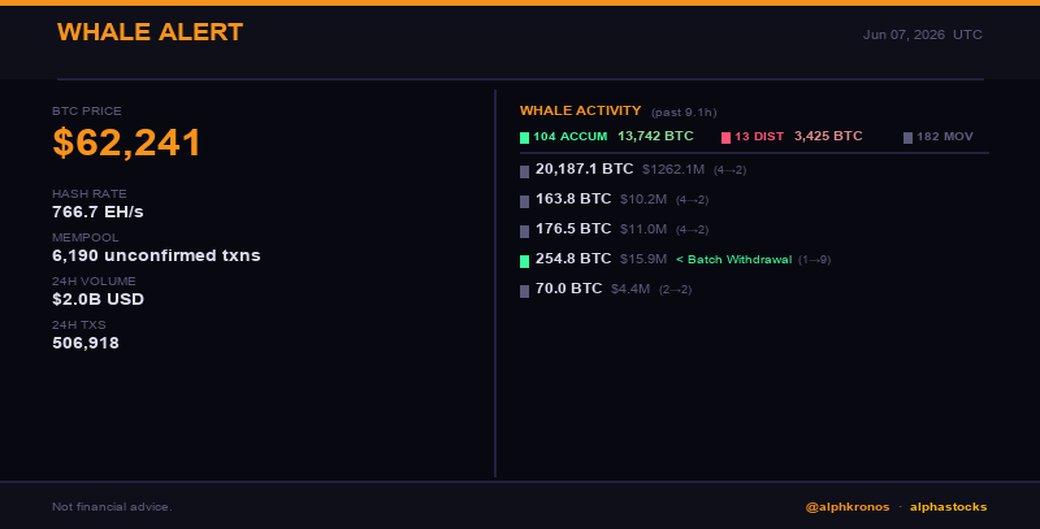Click the Batch Withdrawal tag
This screenshot has width=1040, height=529.
click(x=734, y=260)
